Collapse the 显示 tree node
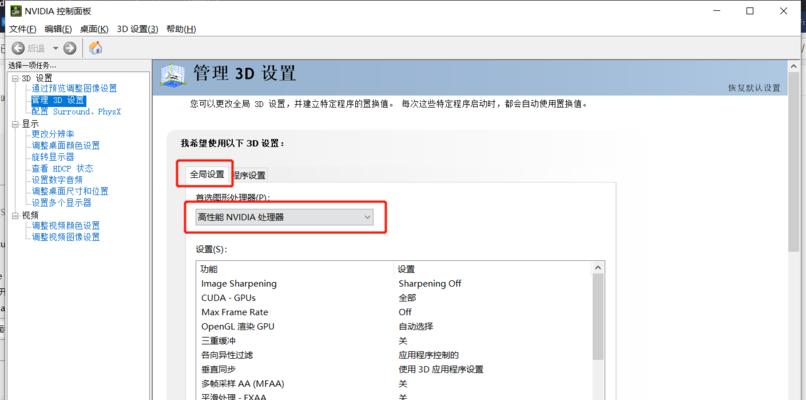Viewport: 806px width, 400px height. [x=15, y=124]
